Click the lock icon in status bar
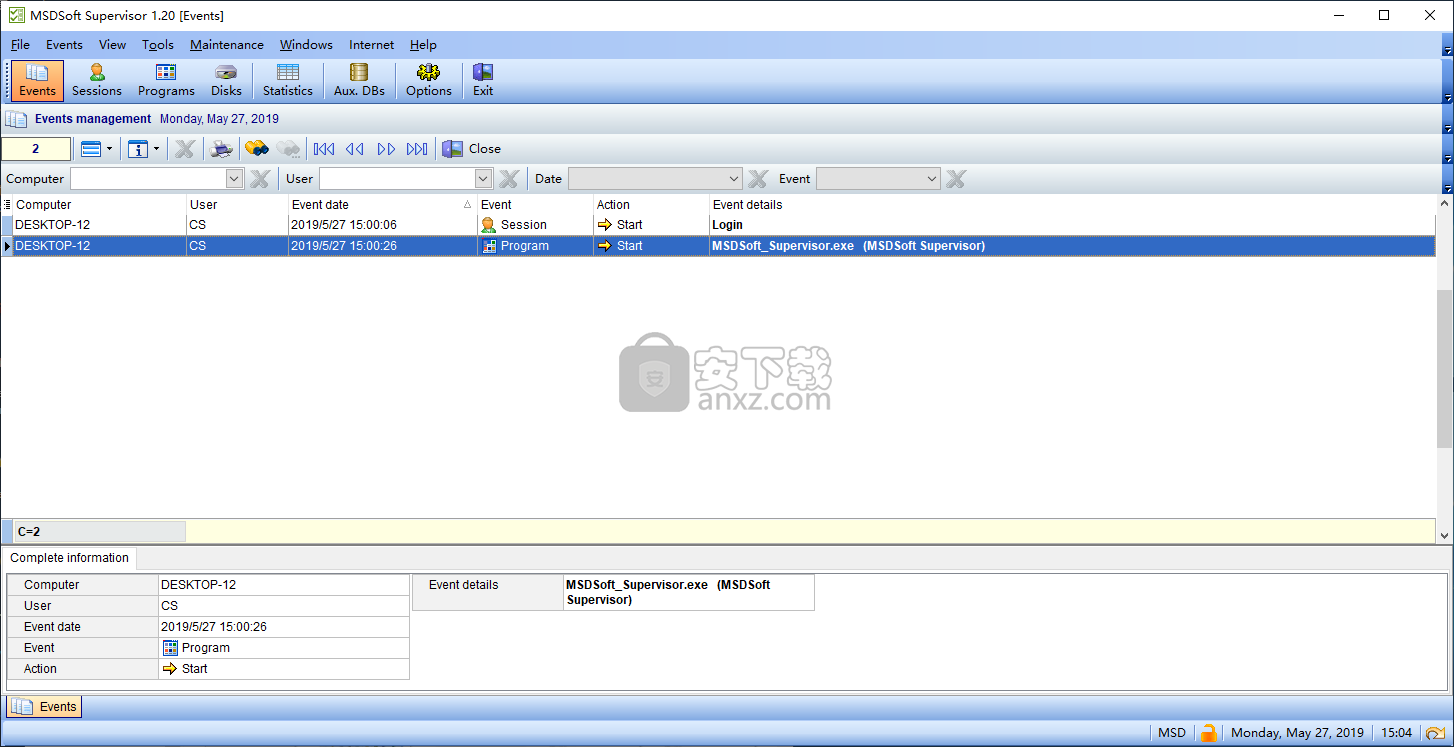The height and width of the screenshot is (747, 1454). pyautogui.click(x=1208, y=733)
